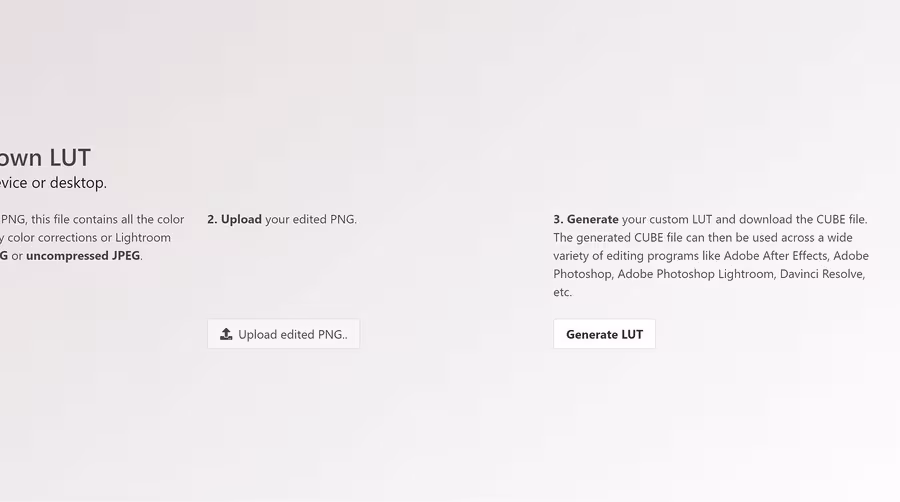Viewport: 900px width, 502px height.
Task: Click the "your edited PNG." text
Action: [x=311, y=219]
